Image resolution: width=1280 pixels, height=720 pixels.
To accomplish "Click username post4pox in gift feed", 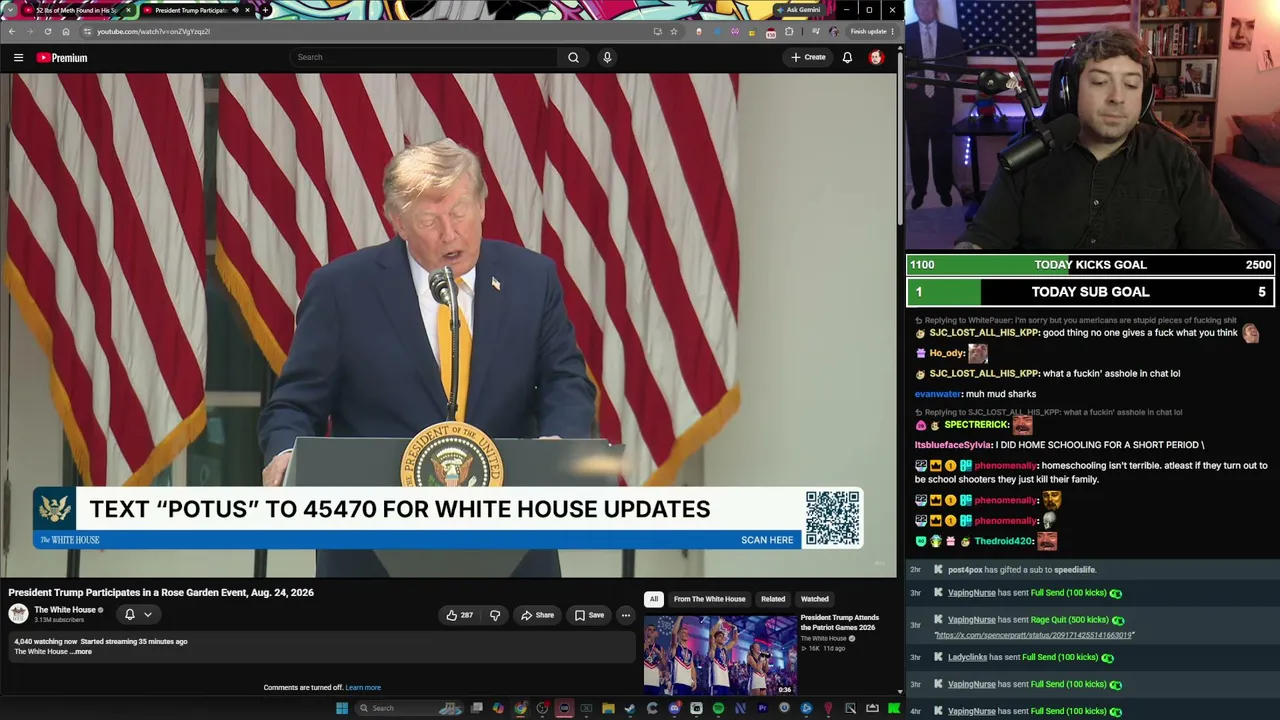I will point(965,570).
